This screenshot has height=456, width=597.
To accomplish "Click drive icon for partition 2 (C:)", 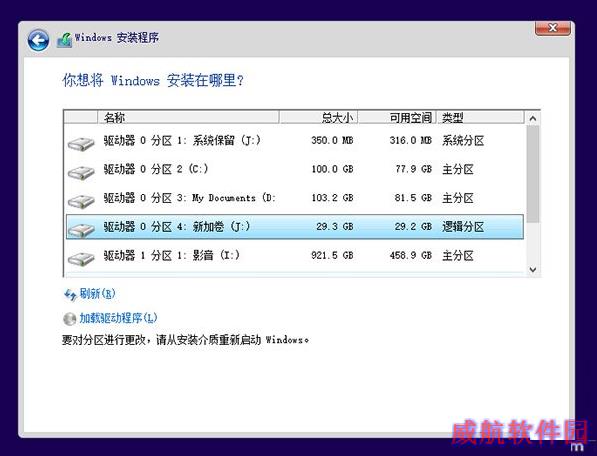I will [x=81, y=172].
